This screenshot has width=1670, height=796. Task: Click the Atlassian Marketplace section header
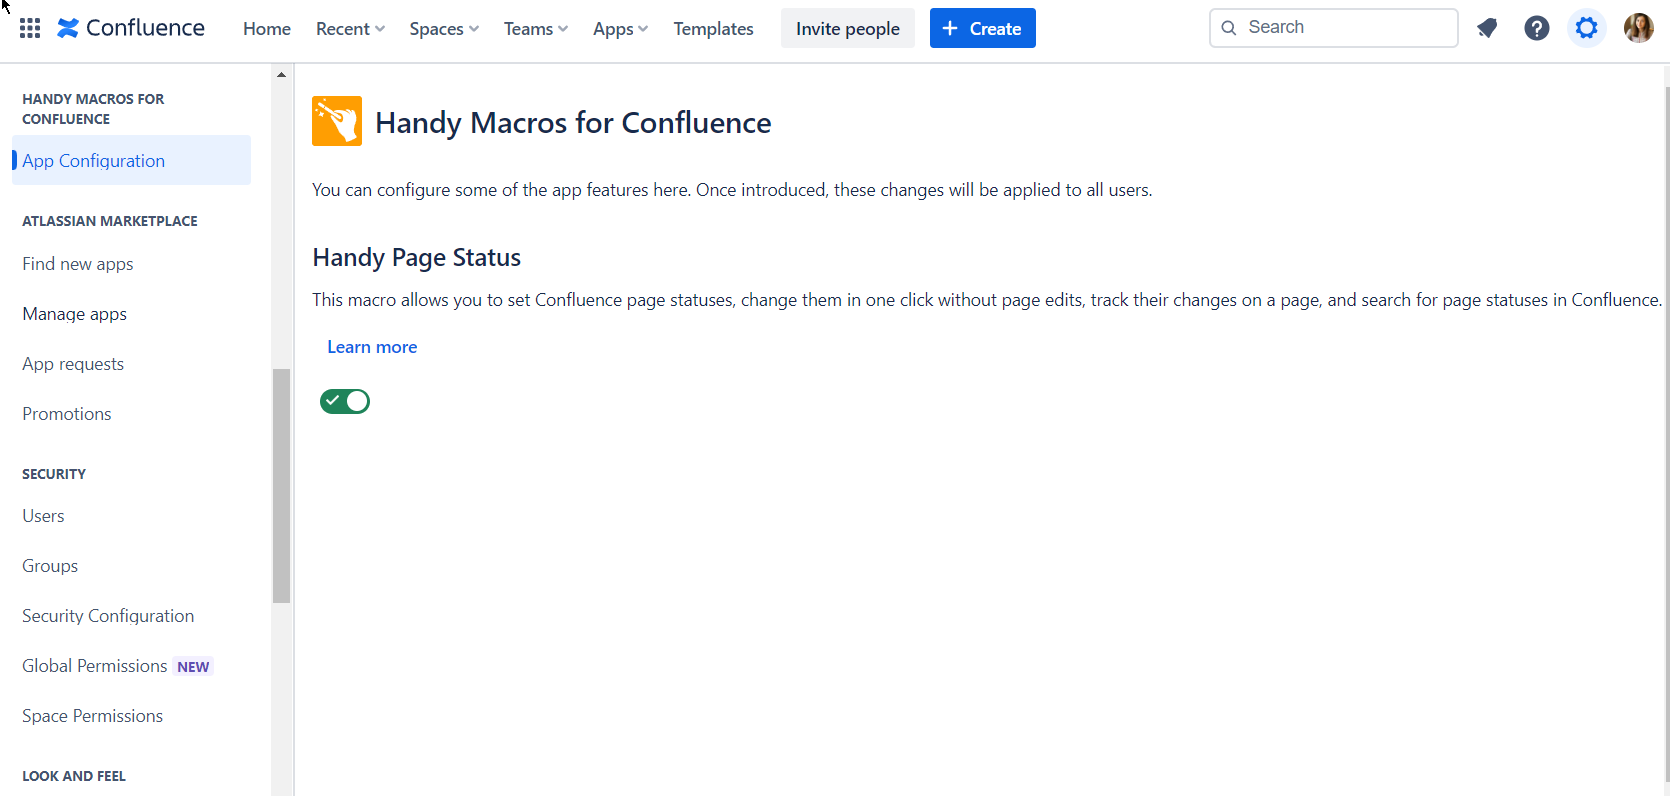click(x=110, y=221)
